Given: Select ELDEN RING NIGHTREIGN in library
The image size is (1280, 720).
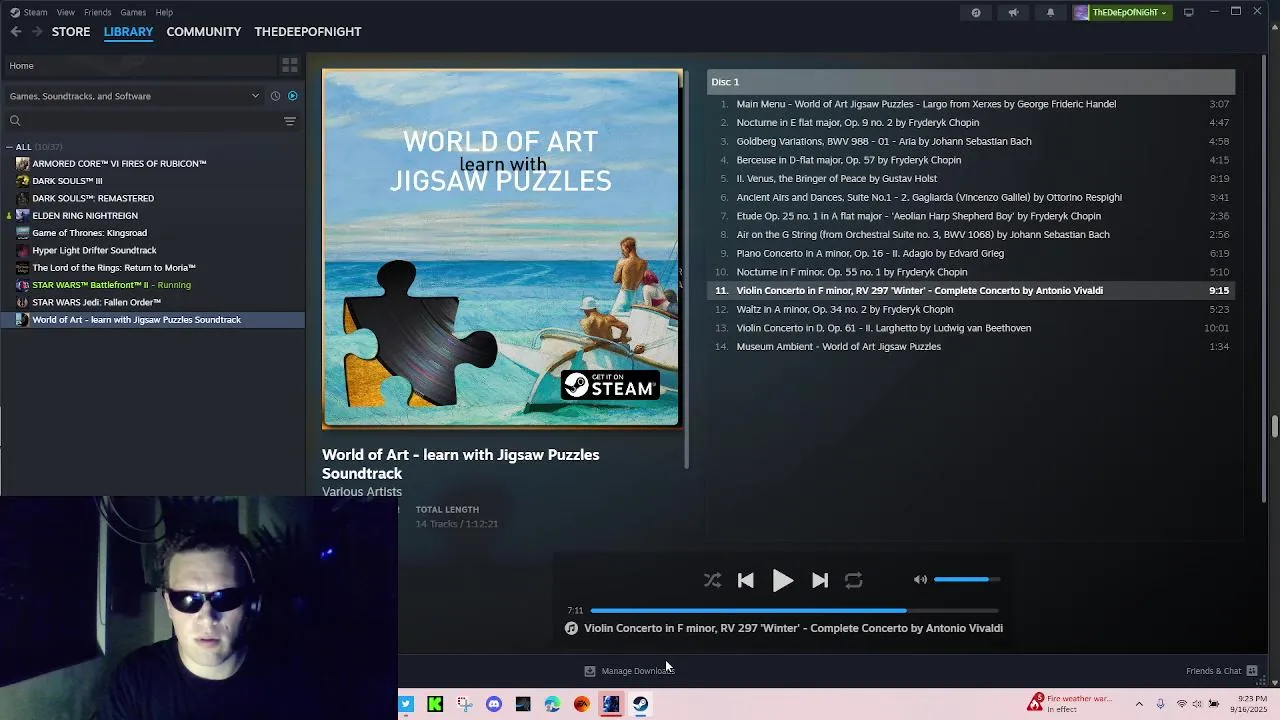Looking at the screenshot, I should (85, 215).
